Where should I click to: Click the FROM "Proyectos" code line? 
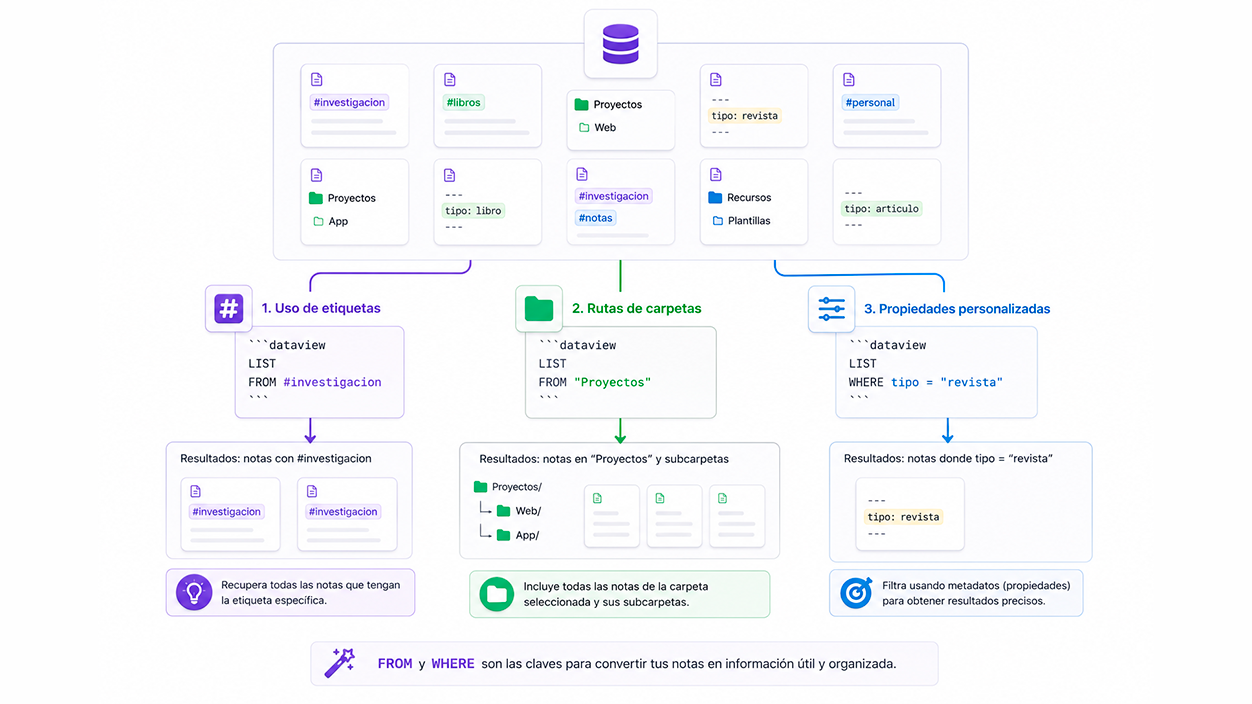pos(595,382)
